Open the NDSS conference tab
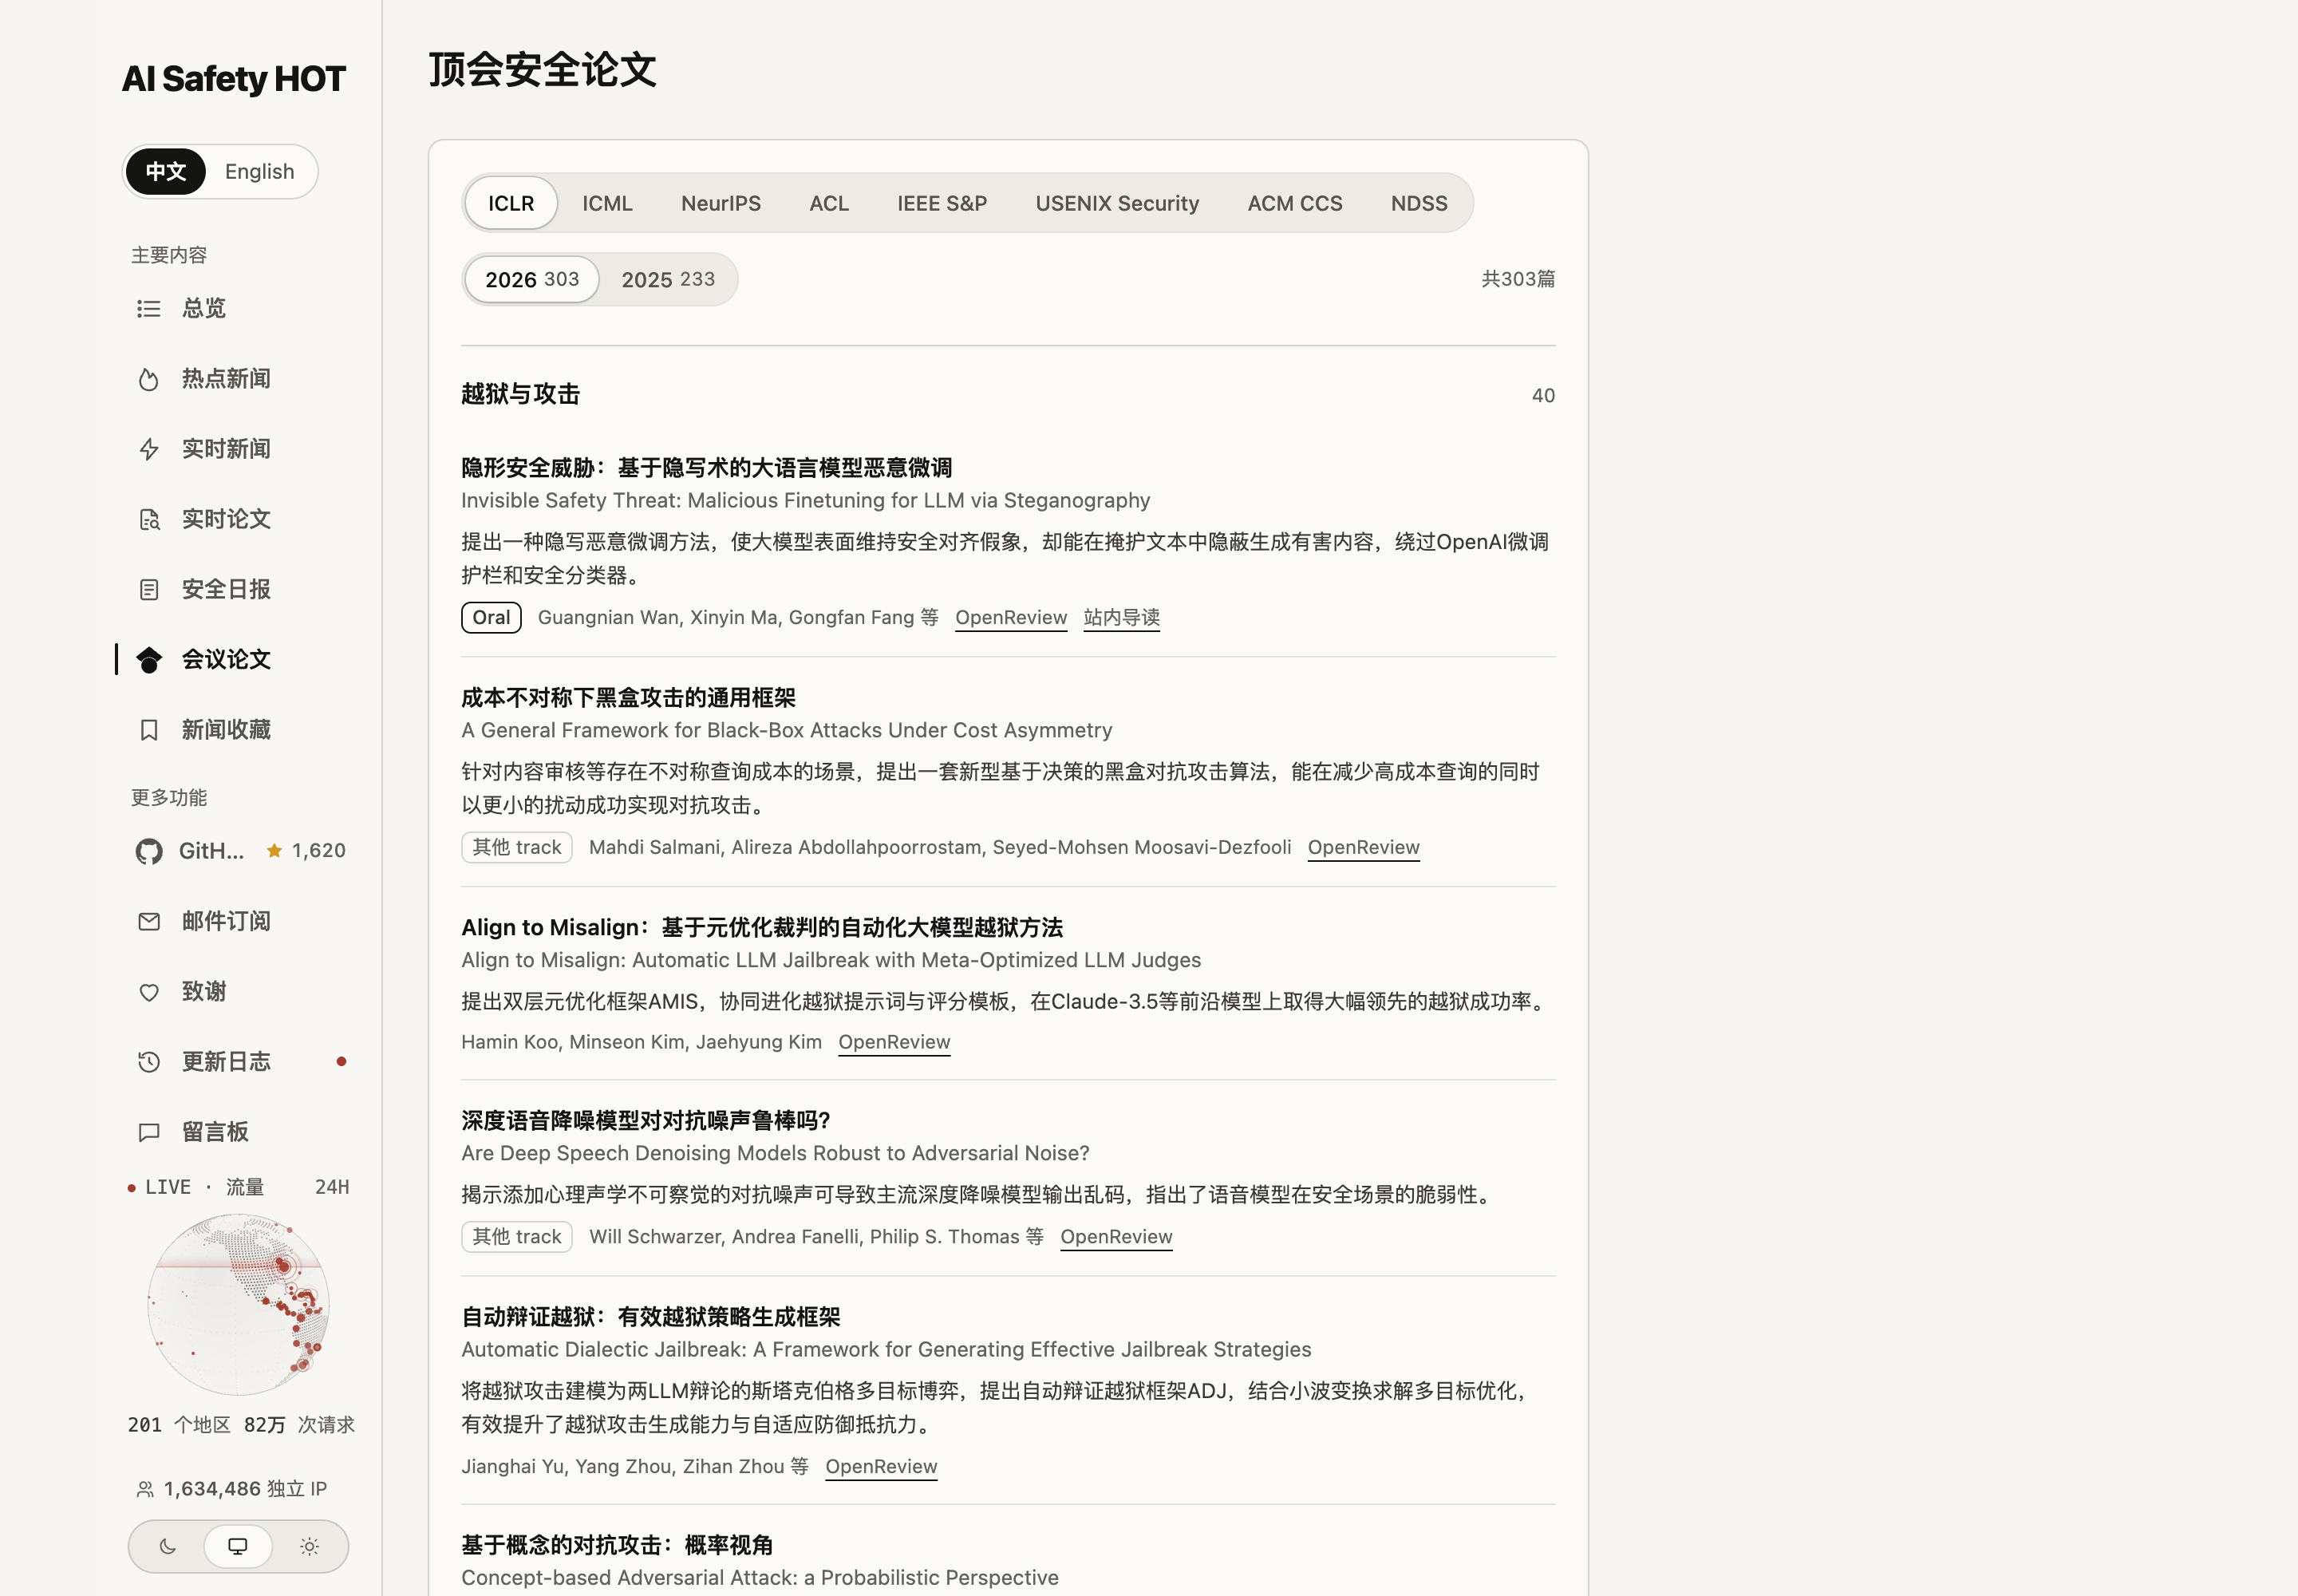The width and height of the screenshot is (2298, 1596). pos(1419,204)
